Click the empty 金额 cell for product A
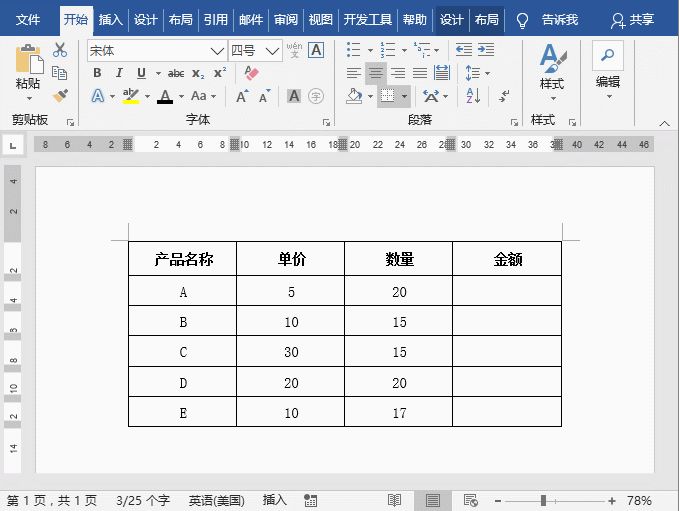The width and height of the screenshot is (679, 511). [507, 291]
